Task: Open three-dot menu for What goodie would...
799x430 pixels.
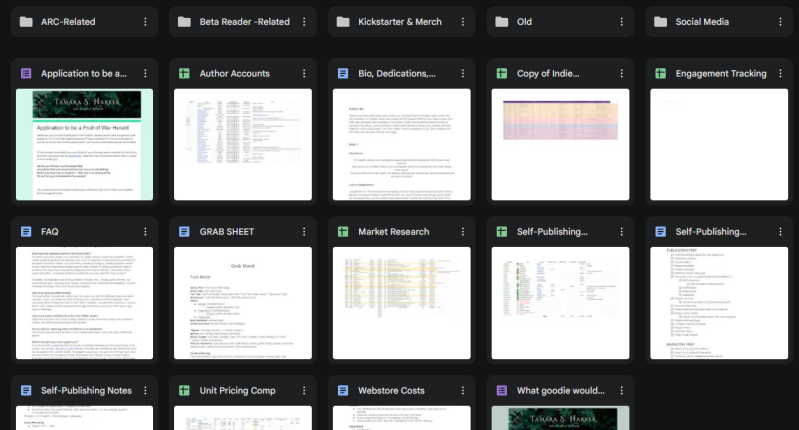Action: 622,390
